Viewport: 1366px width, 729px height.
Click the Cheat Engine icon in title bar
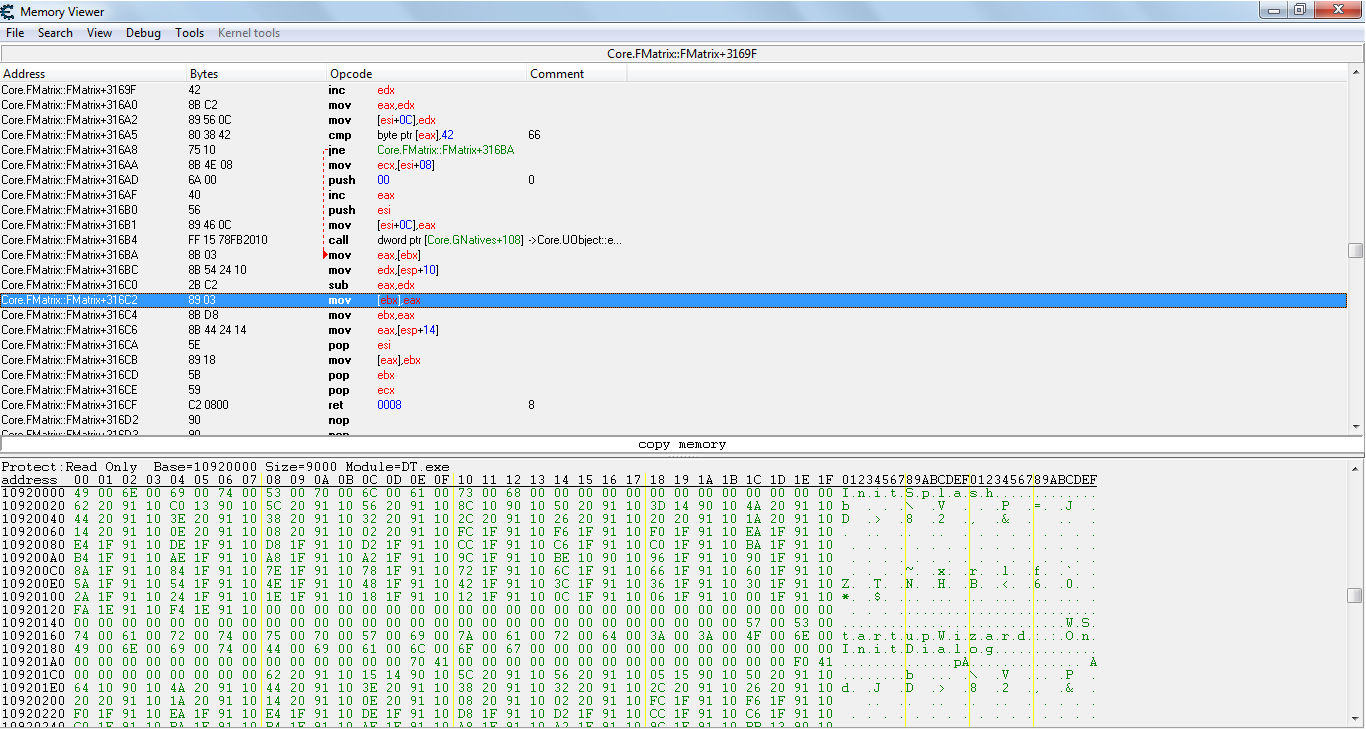(x=8, y=11)
